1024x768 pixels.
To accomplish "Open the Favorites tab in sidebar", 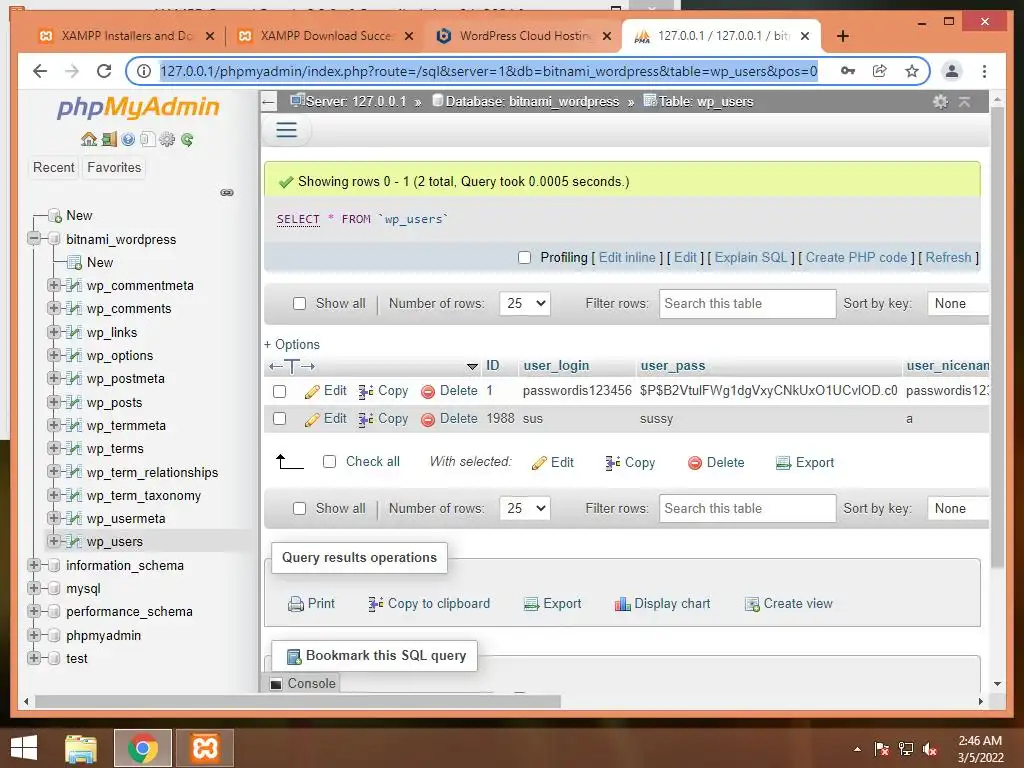I will (x=114, y=168).
